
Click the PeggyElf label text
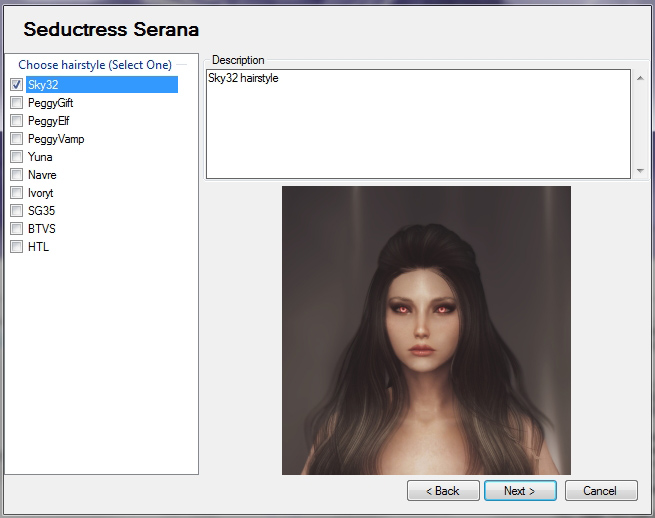(48, 121)
